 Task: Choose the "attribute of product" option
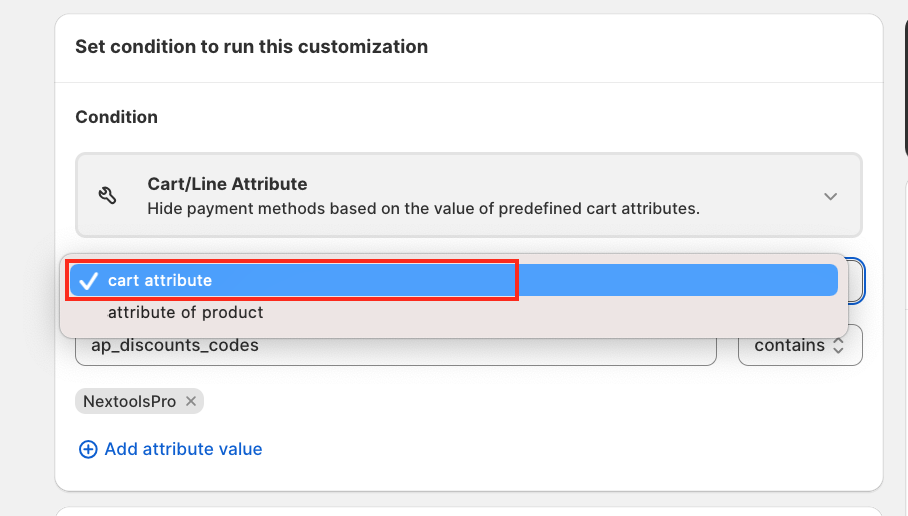pyautogui.click(x=185, y=312)
